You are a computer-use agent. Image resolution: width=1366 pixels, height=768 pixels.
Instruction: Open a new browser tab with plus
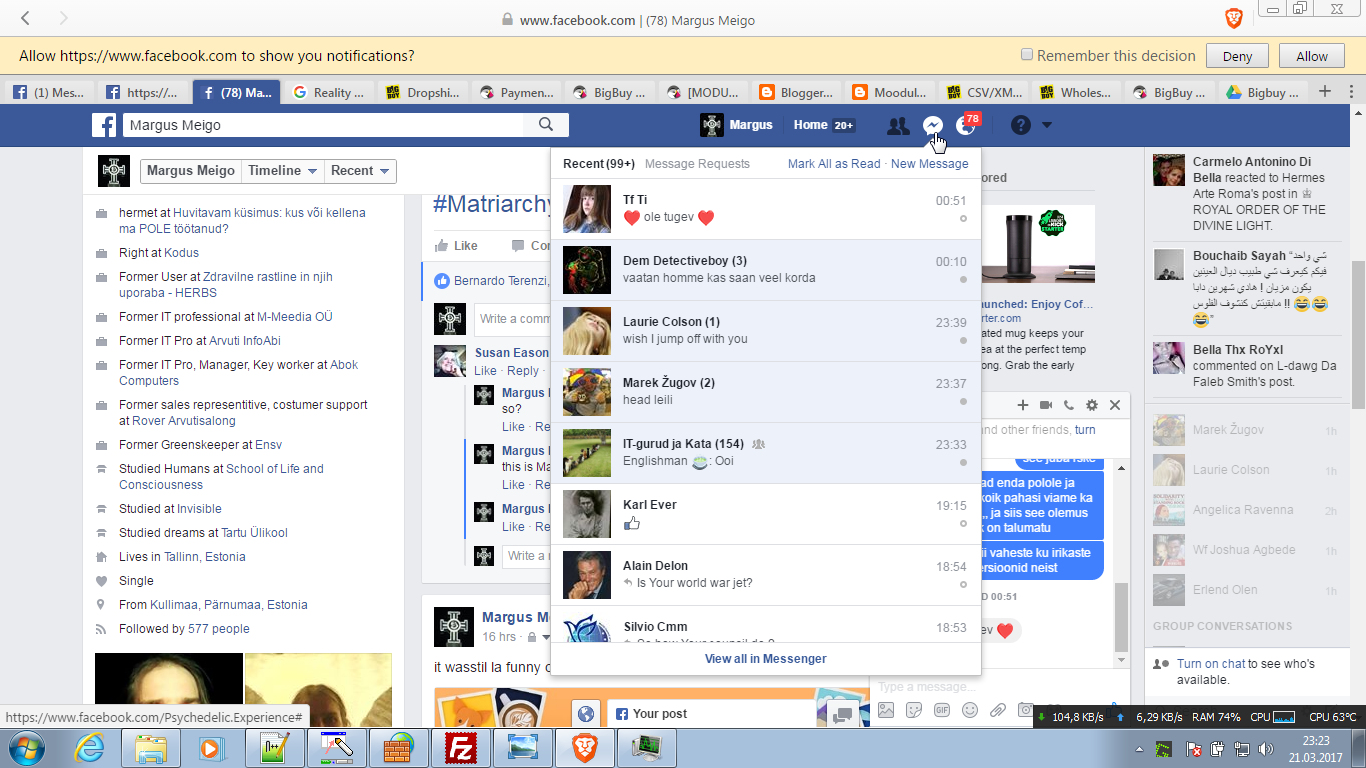pyautogui.click(x=1325, y=91)
